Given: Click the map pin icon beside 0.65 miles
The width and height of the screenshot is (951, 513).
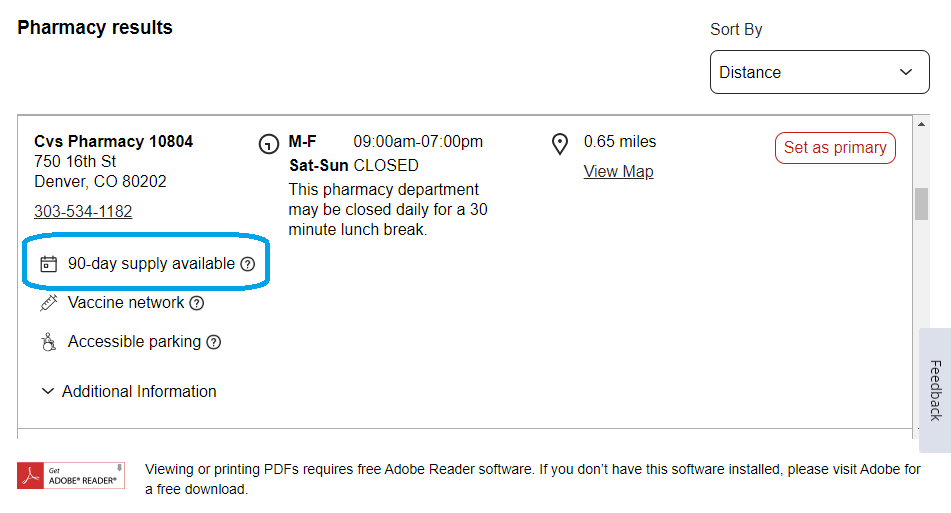Looking at the screenshot, I should [x=560, y=144].
